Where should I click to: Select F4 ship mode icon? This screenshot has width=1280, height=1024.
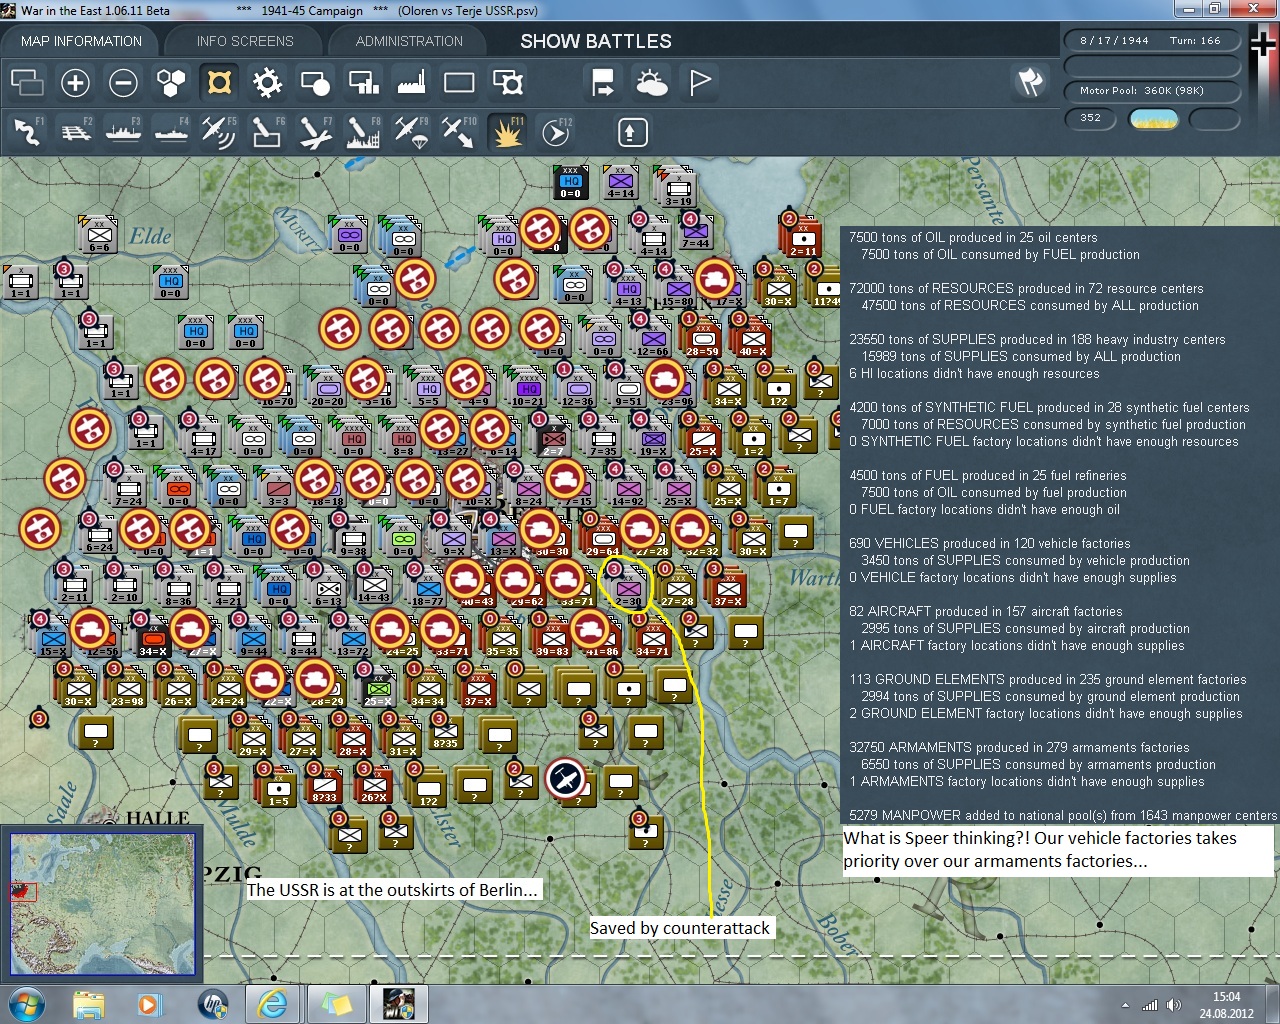[x=171, y=131]
